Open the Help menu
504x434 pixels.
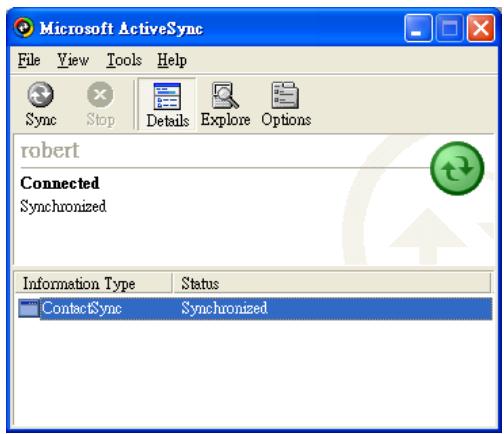(x=172, y=60)
